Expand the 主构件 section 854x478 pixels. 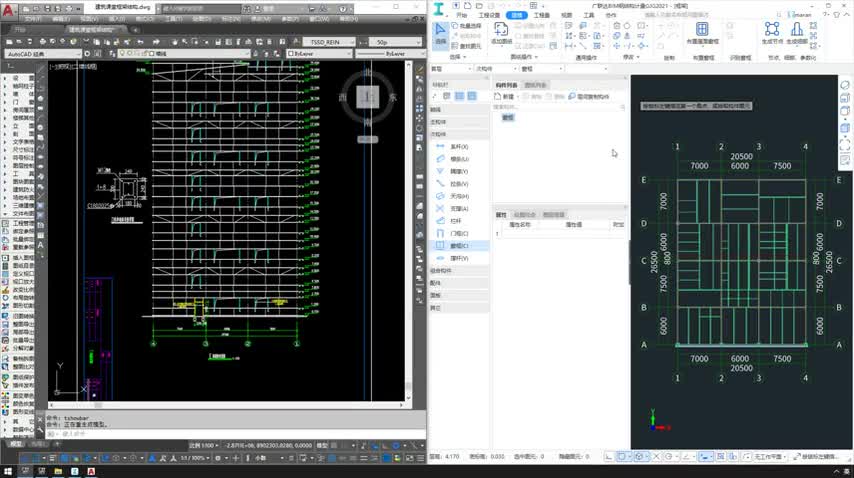pos(438,121)
